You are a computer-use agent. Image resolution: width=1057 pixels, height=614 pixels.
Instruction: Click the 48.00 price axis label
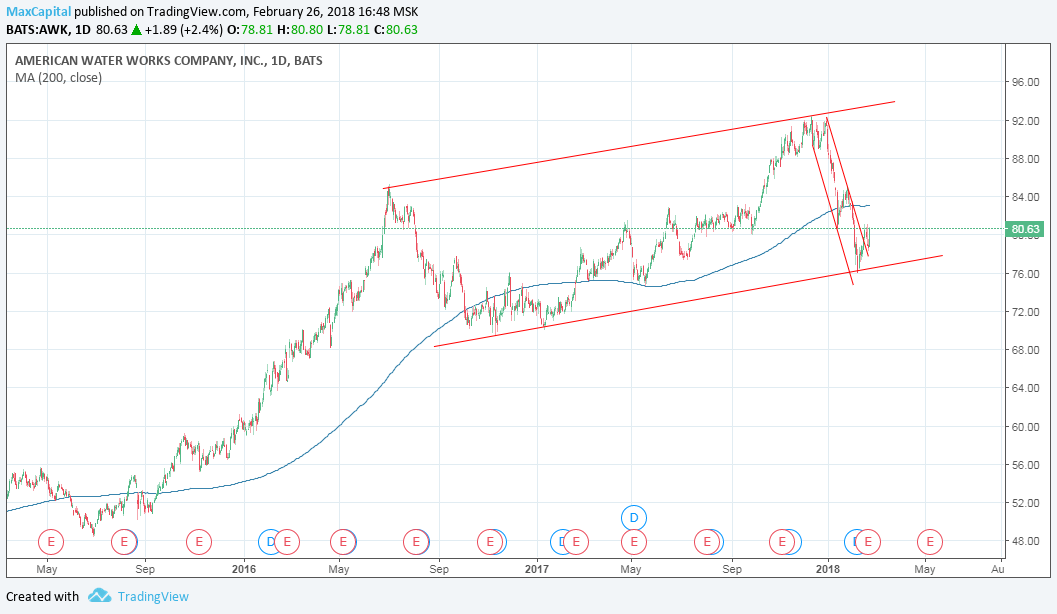point(1025,541)
